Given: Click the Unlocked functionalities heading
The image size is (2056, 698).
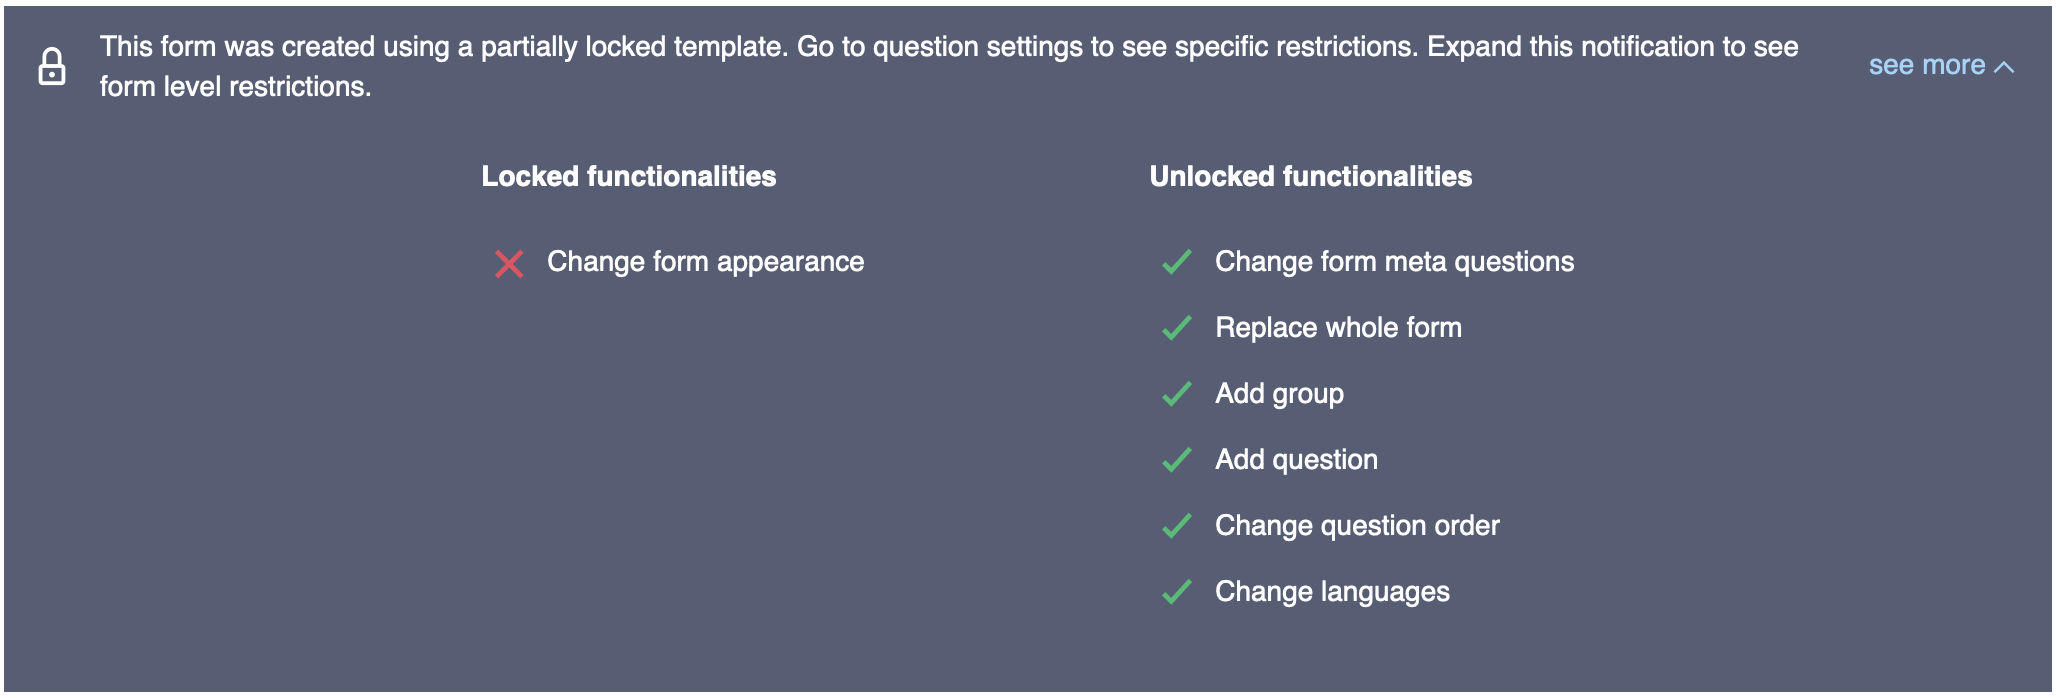Looking at the screenshot, I should pyautogui.click(x=1310, y=177).
